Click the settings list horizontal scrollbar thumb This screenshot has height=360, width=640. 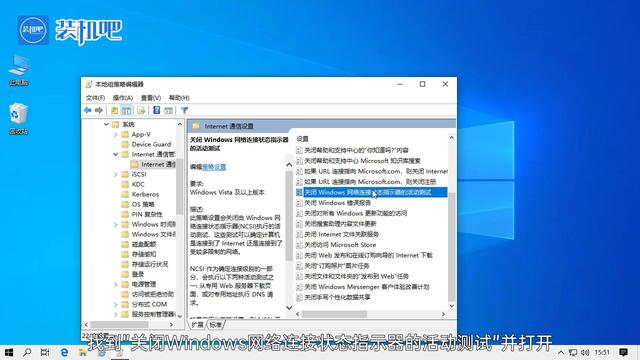(334, 314)
